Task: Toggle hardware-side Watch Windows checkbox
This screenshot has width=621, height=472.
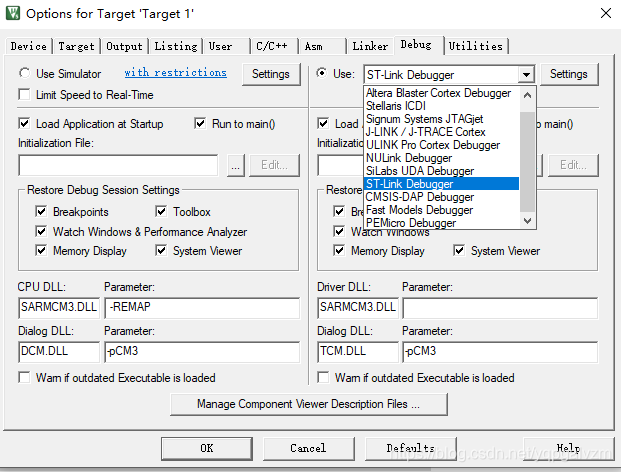Action: point(339,231)
